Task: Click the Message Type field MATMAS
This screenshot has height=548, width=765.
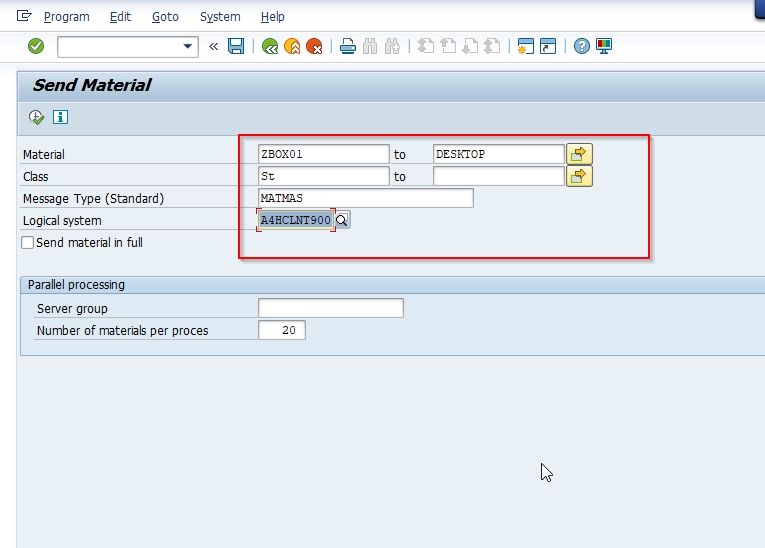Action: (x=365, y=198)
